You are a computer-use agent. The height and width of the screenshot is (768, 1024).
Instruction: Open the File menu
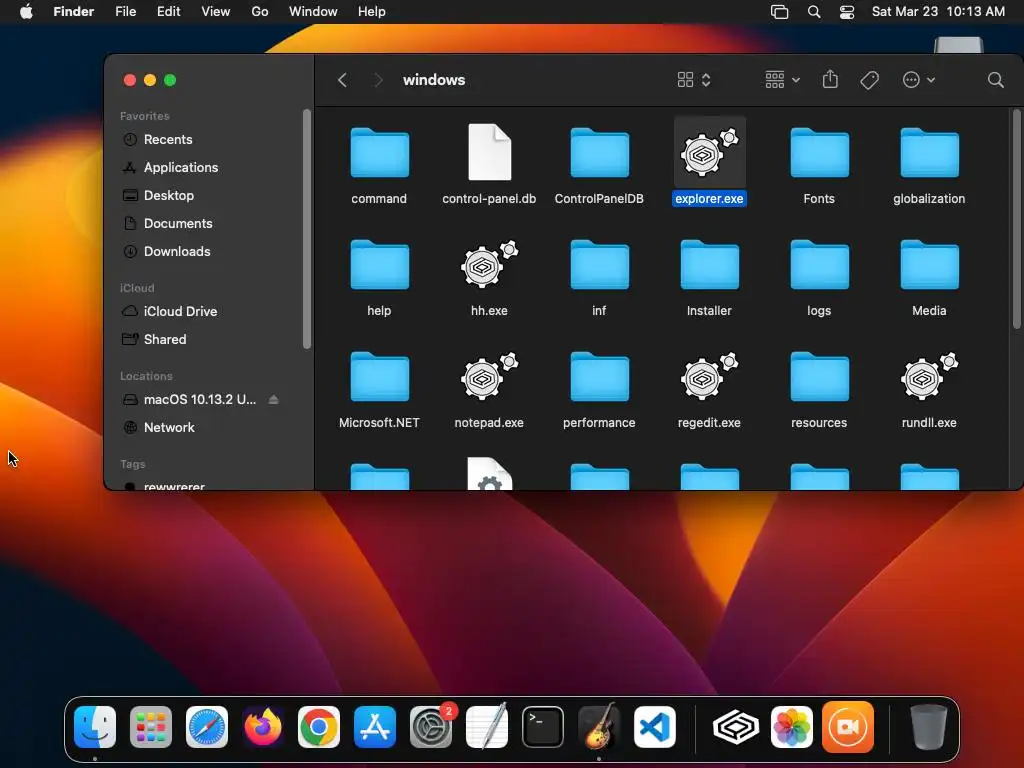pyautogui.click(x=125, y=12)
